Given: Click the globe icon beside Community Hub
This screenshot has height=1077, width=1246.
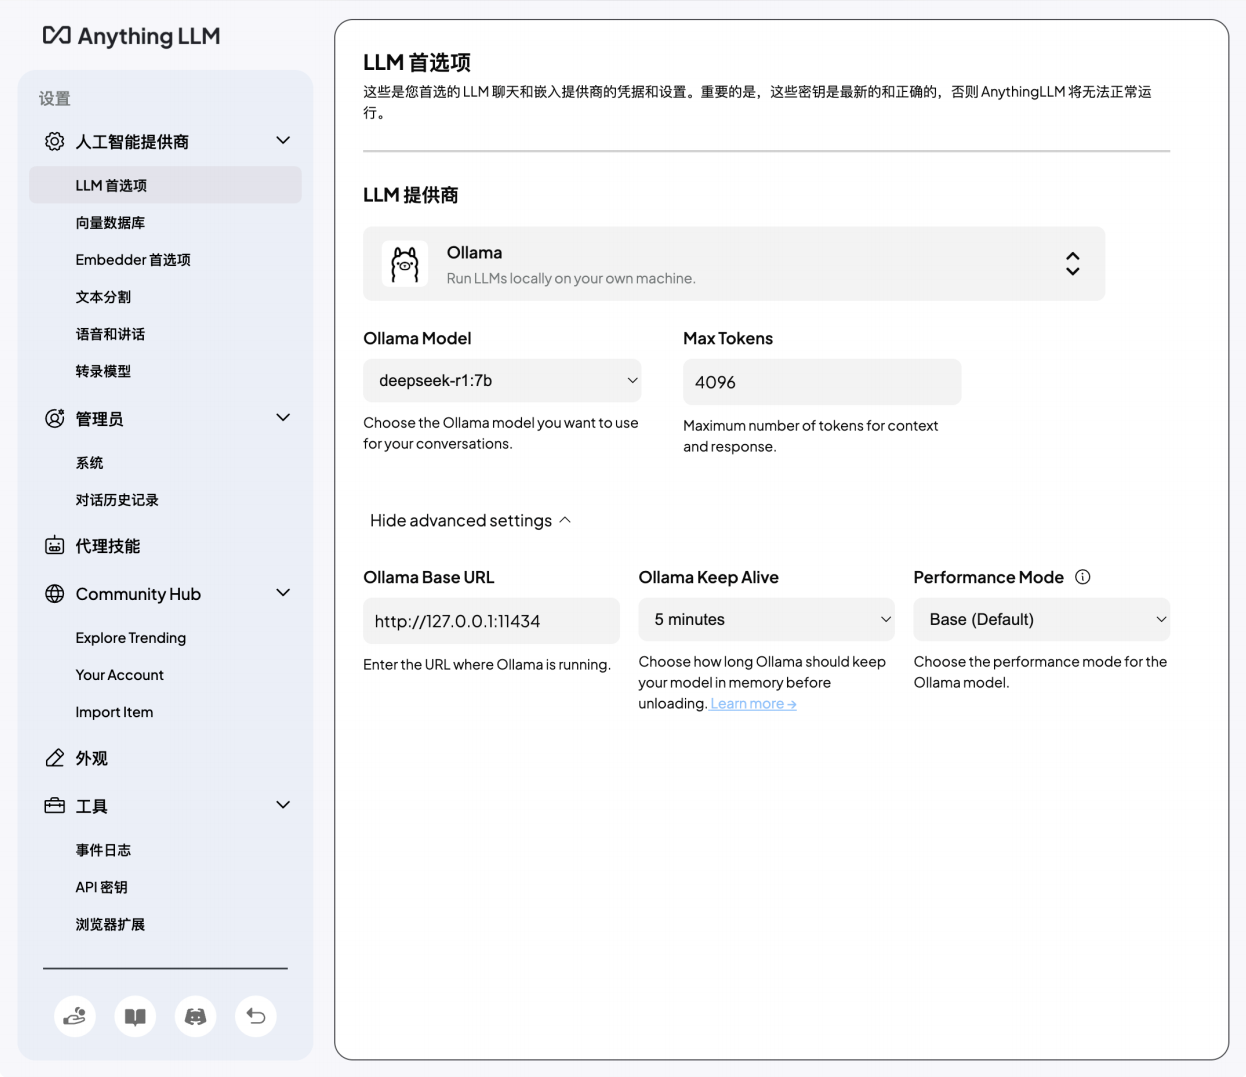Looking at the screenshot, I should tap(55, 593).
